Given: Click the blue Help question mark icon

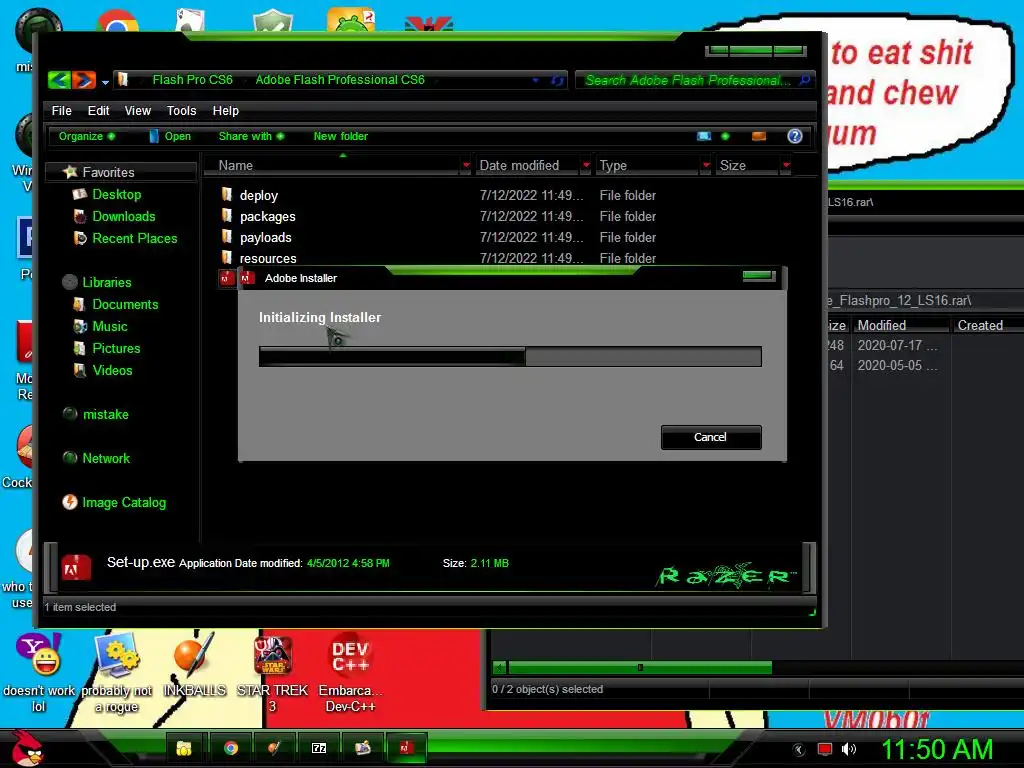Looking at the screenshot, I should tap(795, 136).
